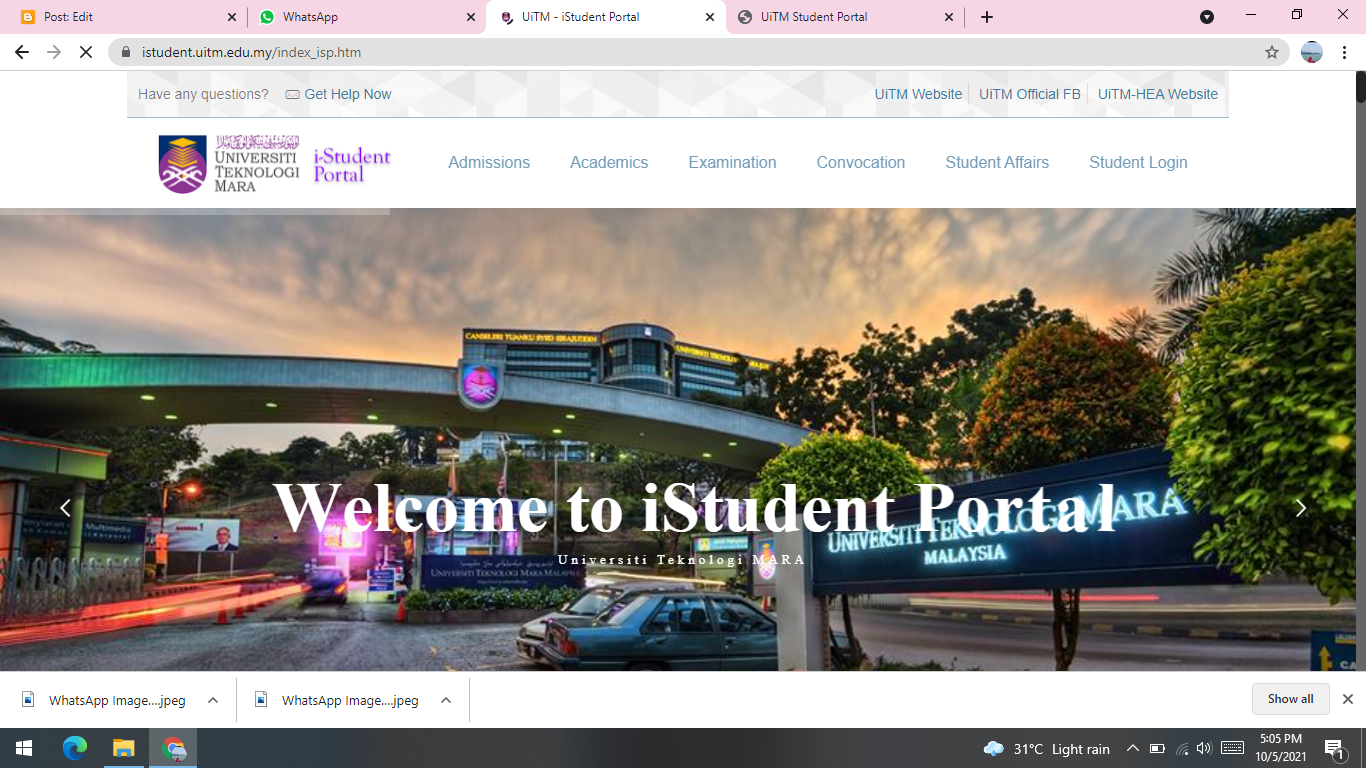Click the browser forward arrow
Viewport: 1366px width, 768px height.
pyautogui.click(x=54, y=52)
